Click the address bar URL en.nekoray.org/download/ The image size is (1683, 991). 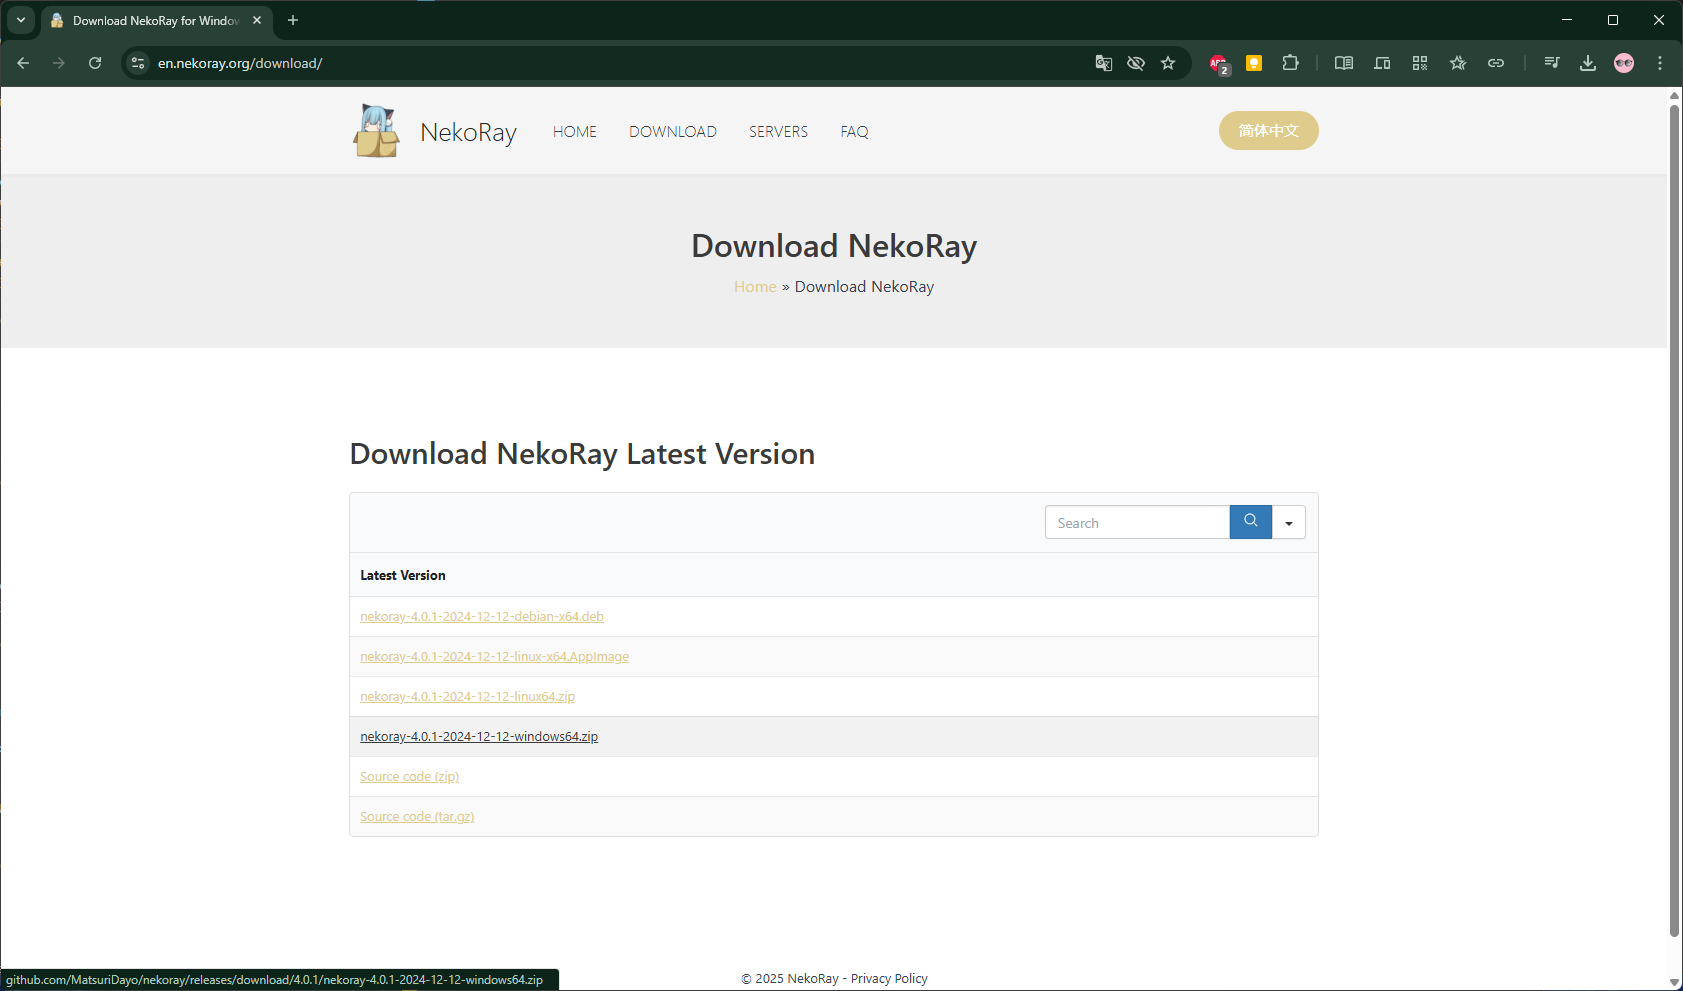tap(240, 63)
